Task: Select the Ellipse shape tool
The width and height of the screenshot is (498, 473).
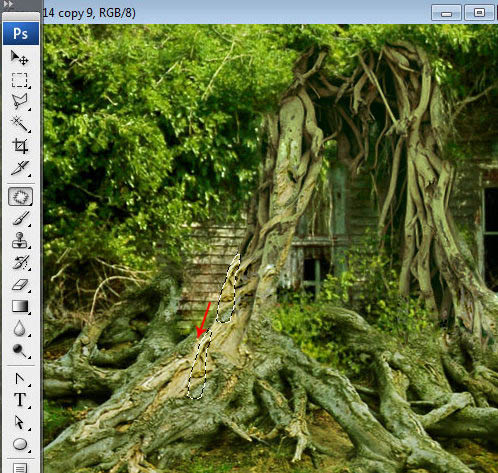Action: coord(20,444)
